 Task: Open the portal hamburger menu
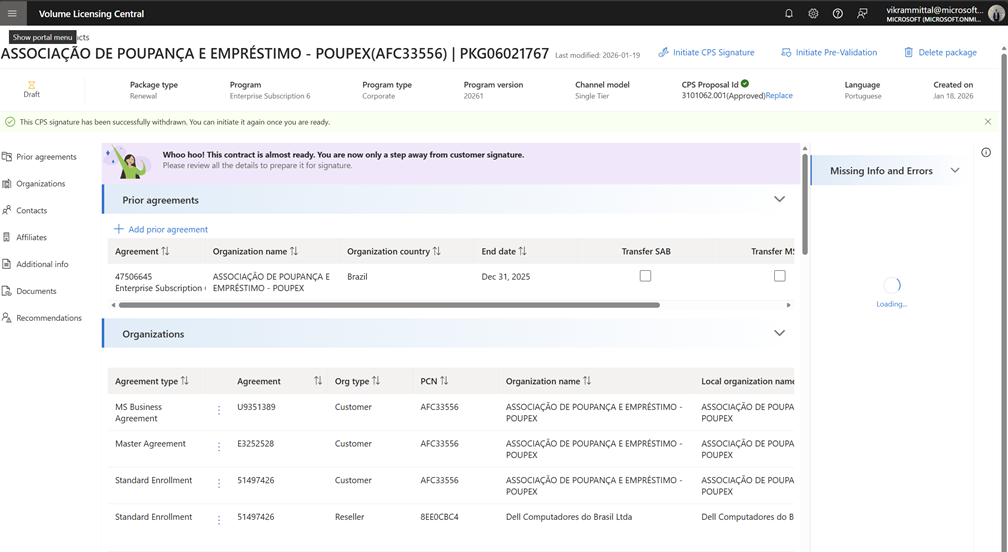coord(12,13)
